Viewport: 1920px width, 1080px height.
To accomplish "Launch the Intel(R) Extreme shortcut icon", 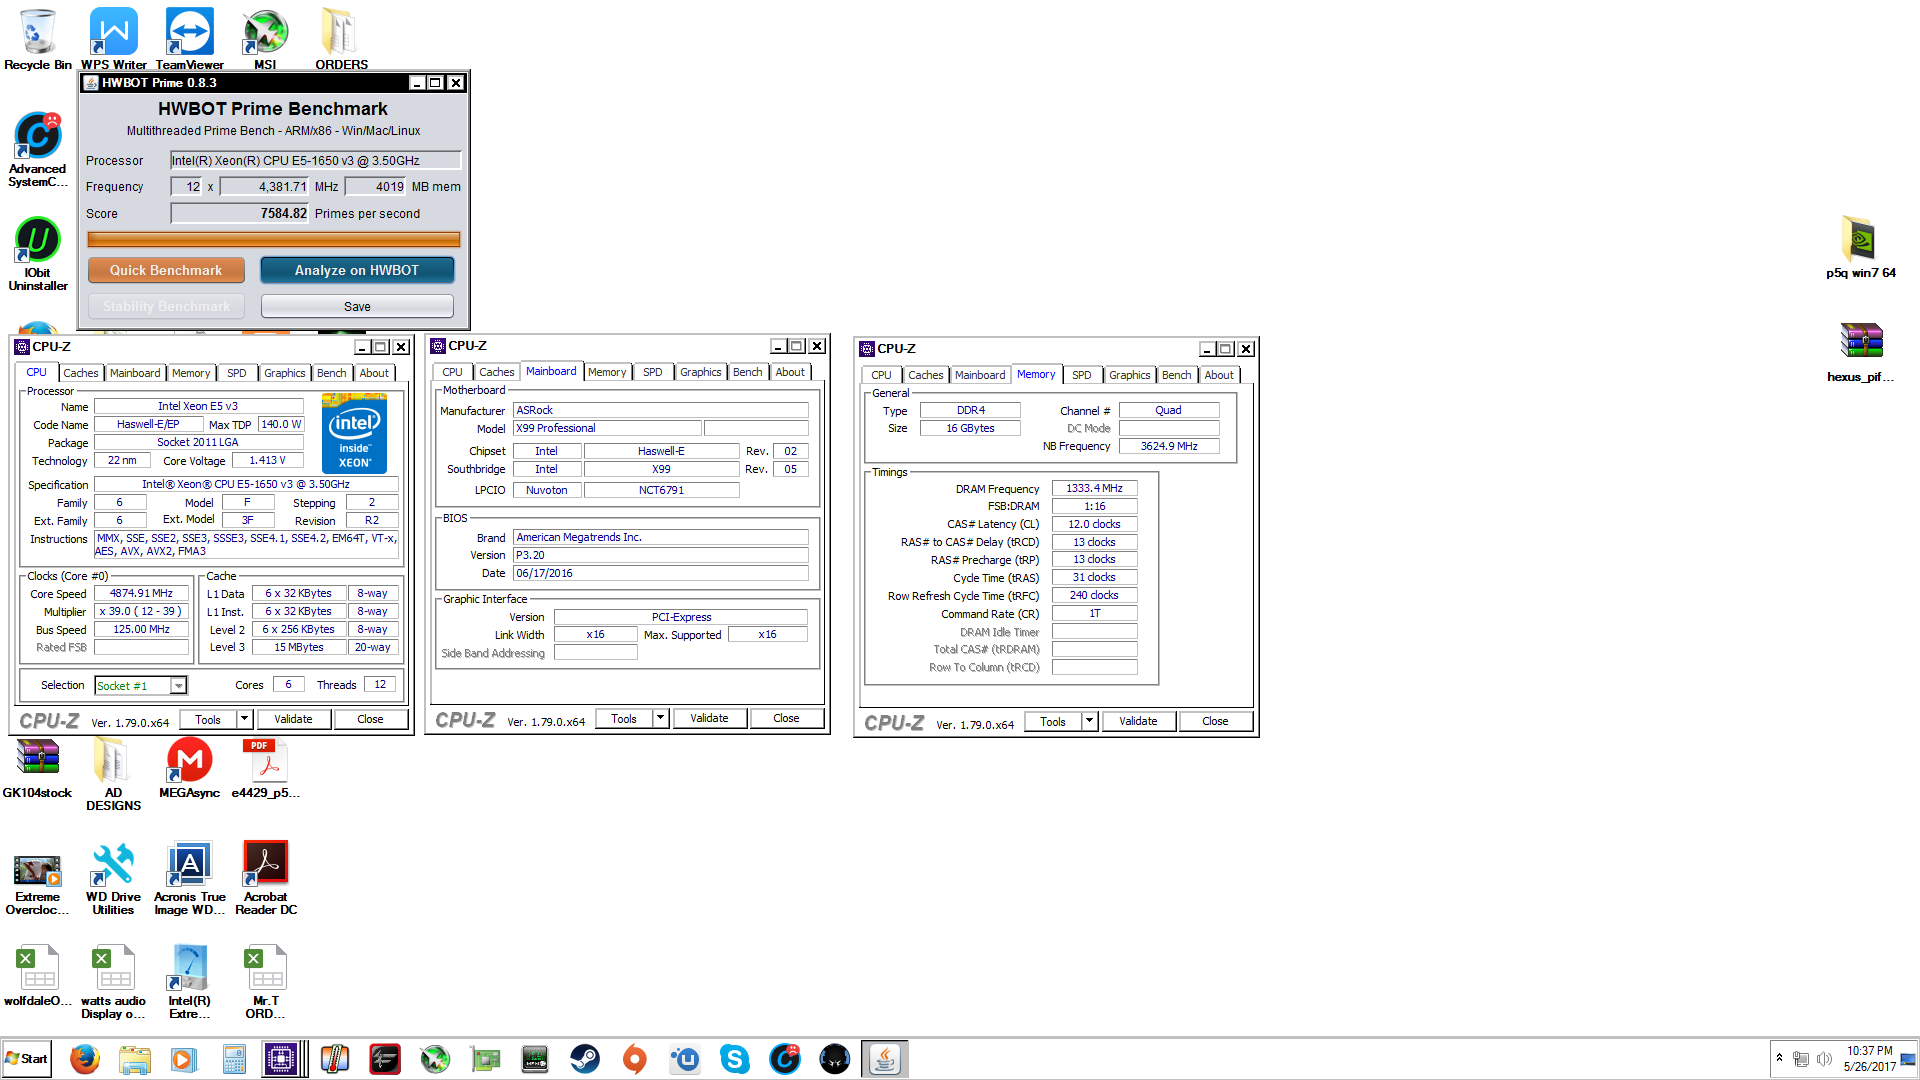I will (x=189, y=983).
